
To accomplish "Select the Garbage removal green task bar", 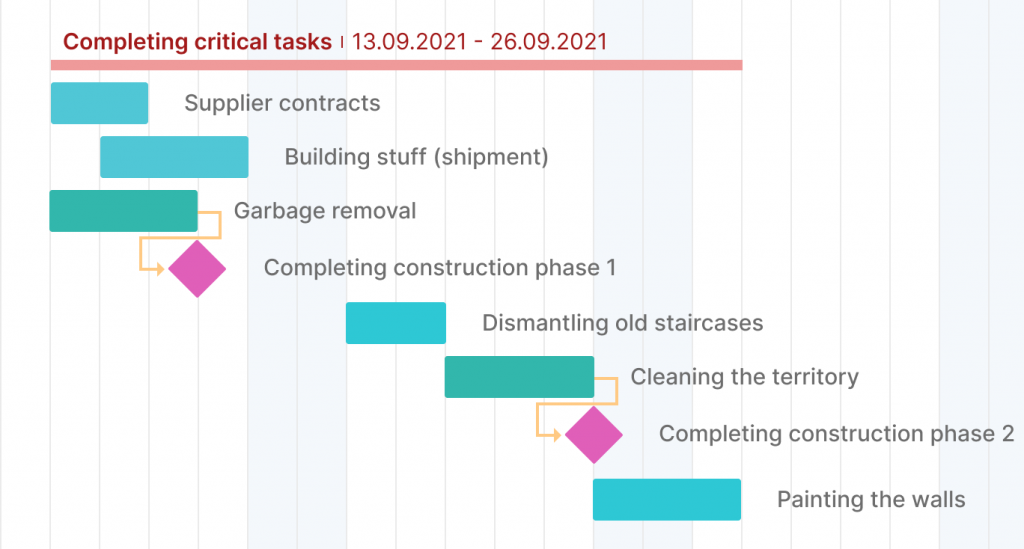I will [123, 211].
